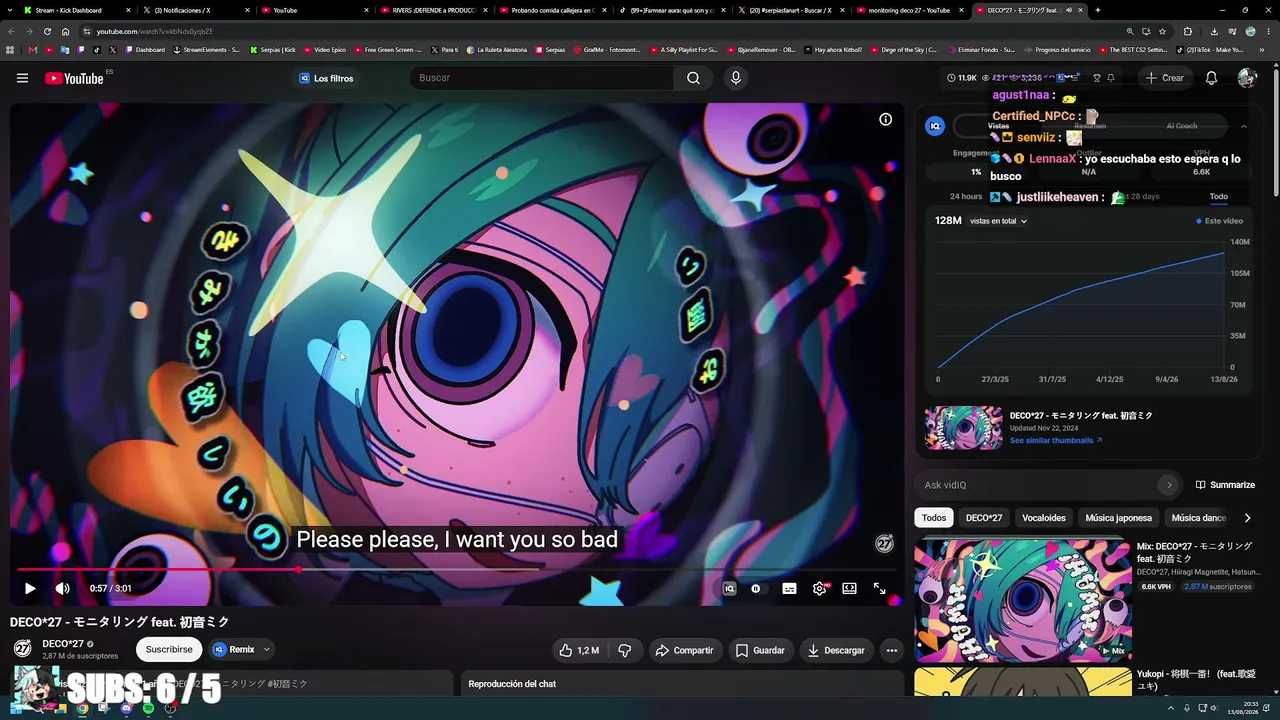This screenshot has width=1280, height=720.
Task: Click the search magnifier button
Action: click(x=693, y=78)
